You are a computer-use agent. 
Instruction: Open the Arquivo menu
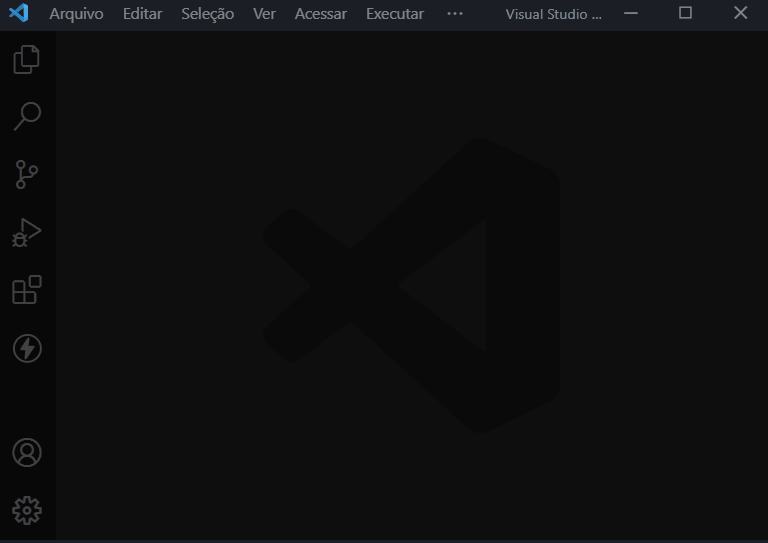[x=76, y=14]
